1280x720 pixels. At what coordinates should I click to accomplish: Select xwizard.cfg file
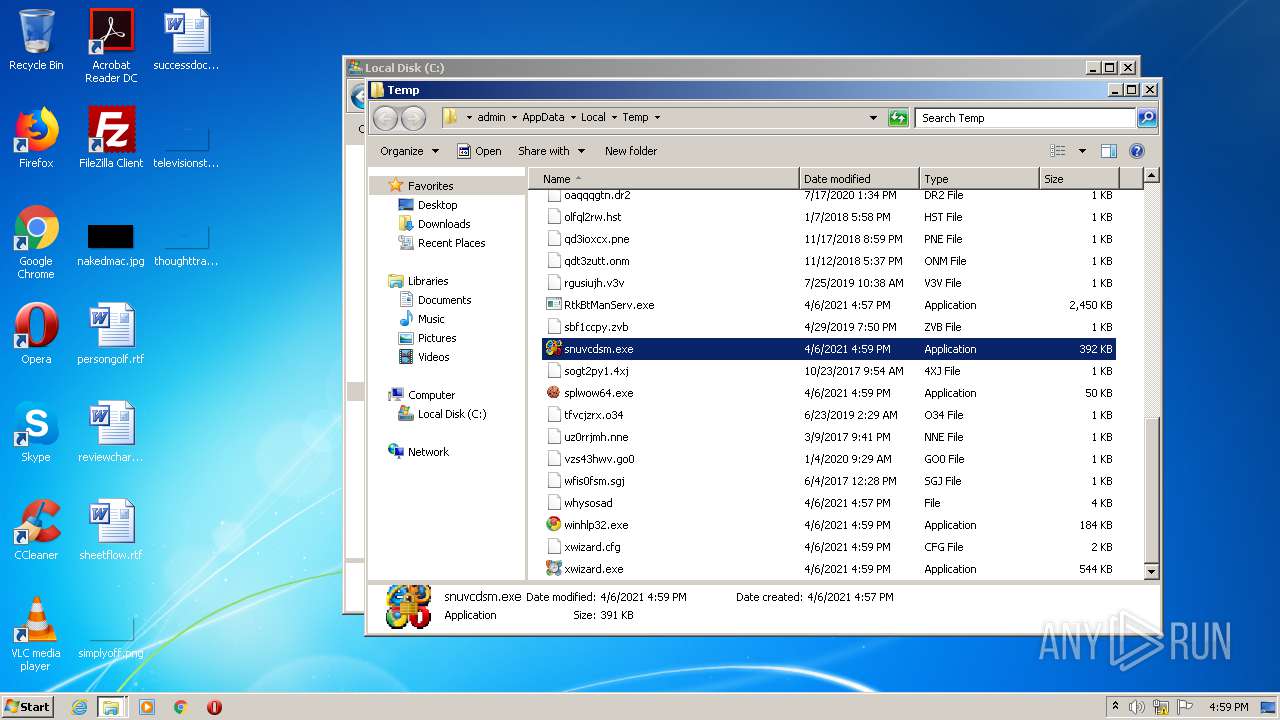[828, 547]
